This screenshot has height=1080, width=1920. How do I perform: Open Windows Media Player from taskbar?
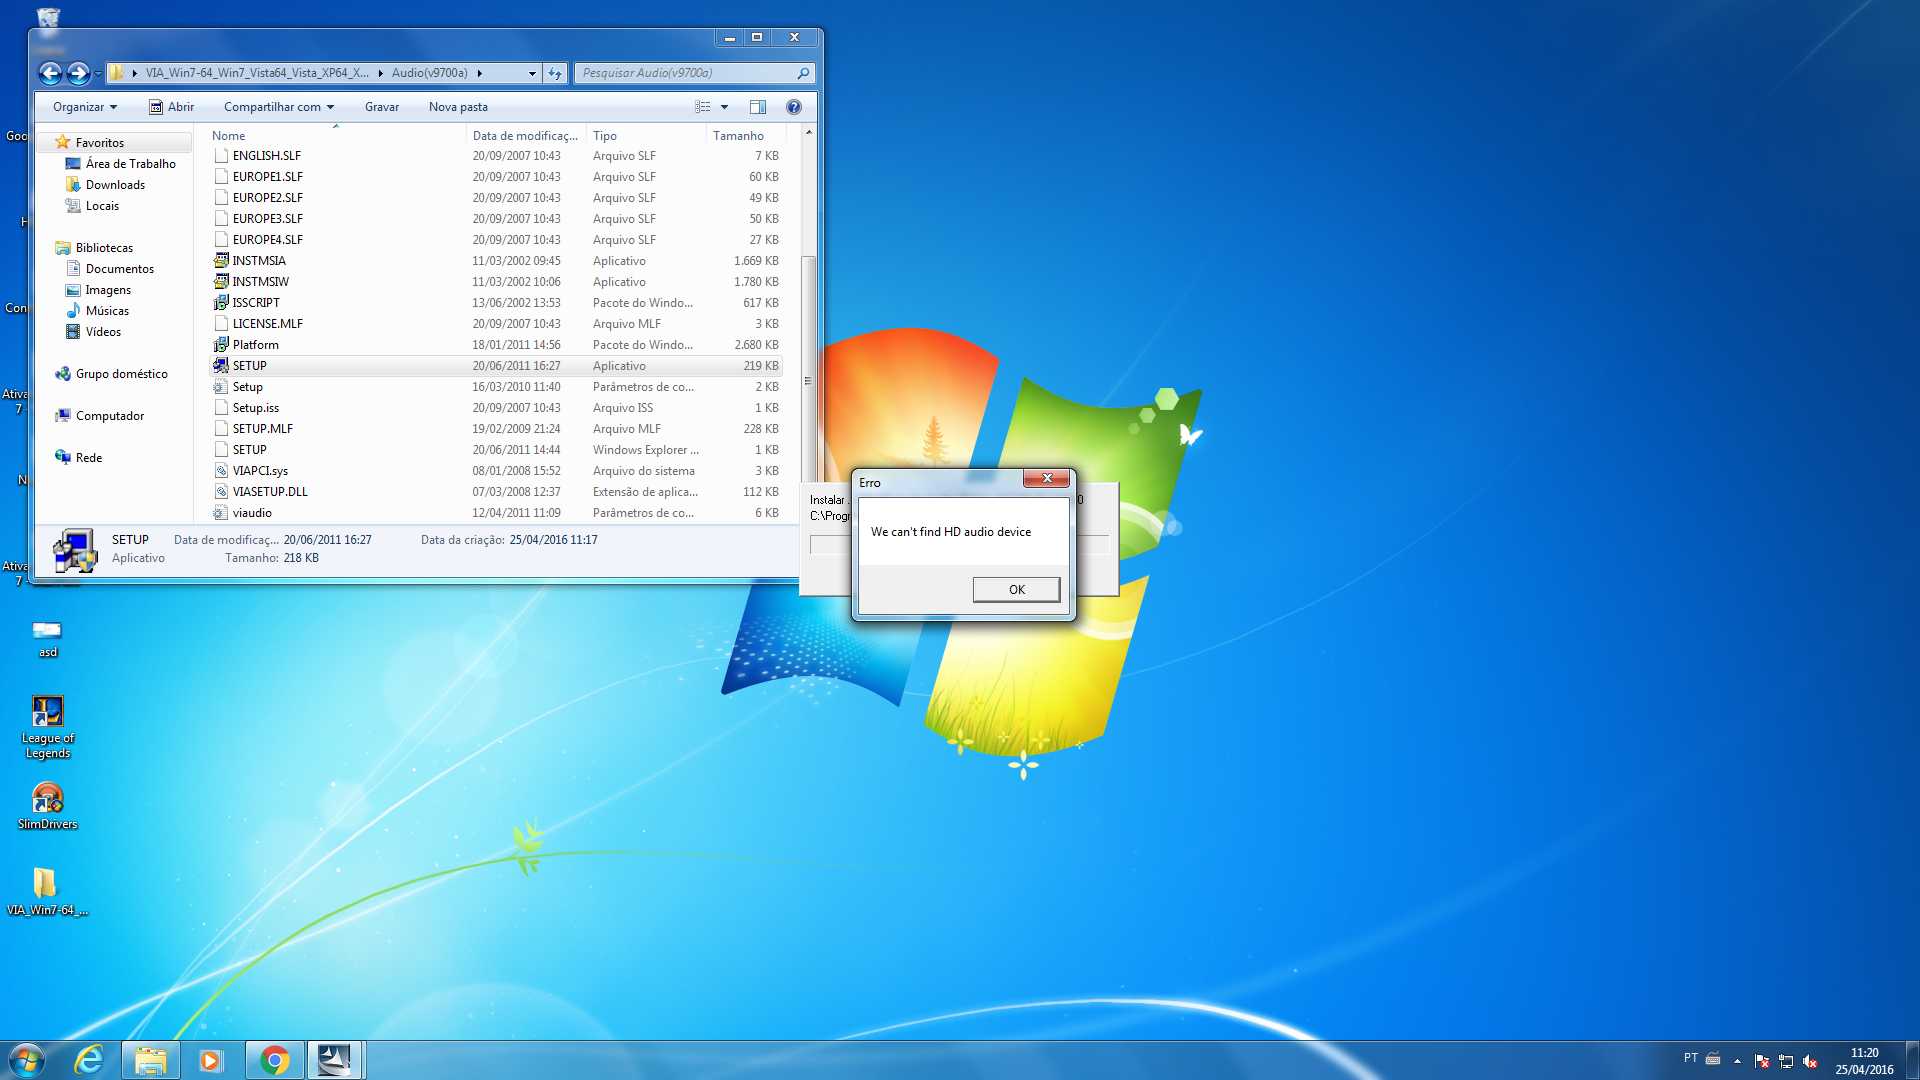[x=210, y=1060]
